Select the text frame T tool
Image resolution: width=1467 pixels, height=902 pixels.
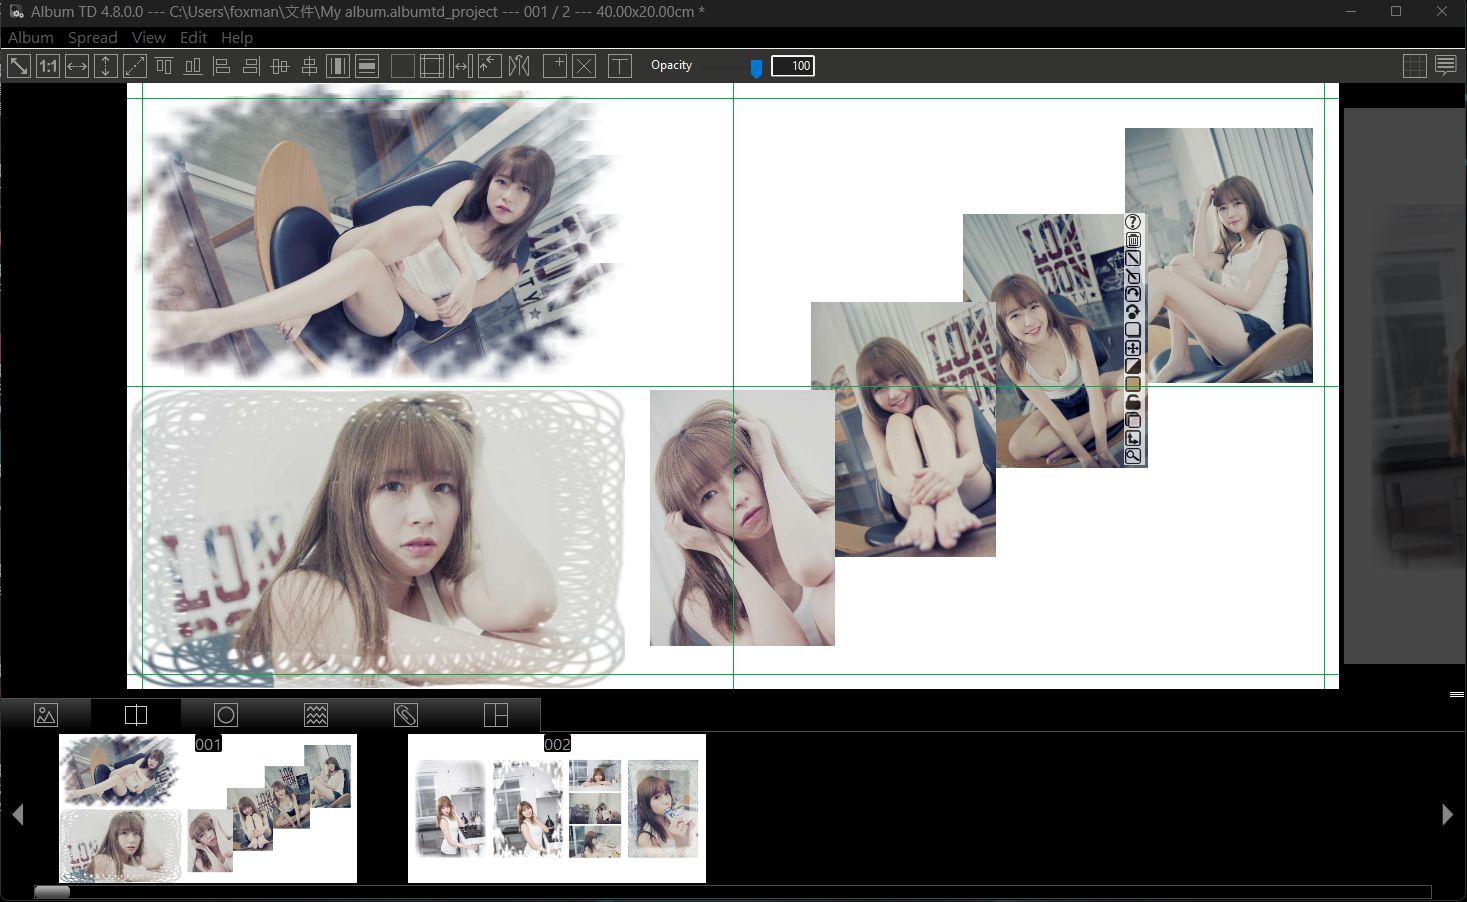[x=620, y=66]
